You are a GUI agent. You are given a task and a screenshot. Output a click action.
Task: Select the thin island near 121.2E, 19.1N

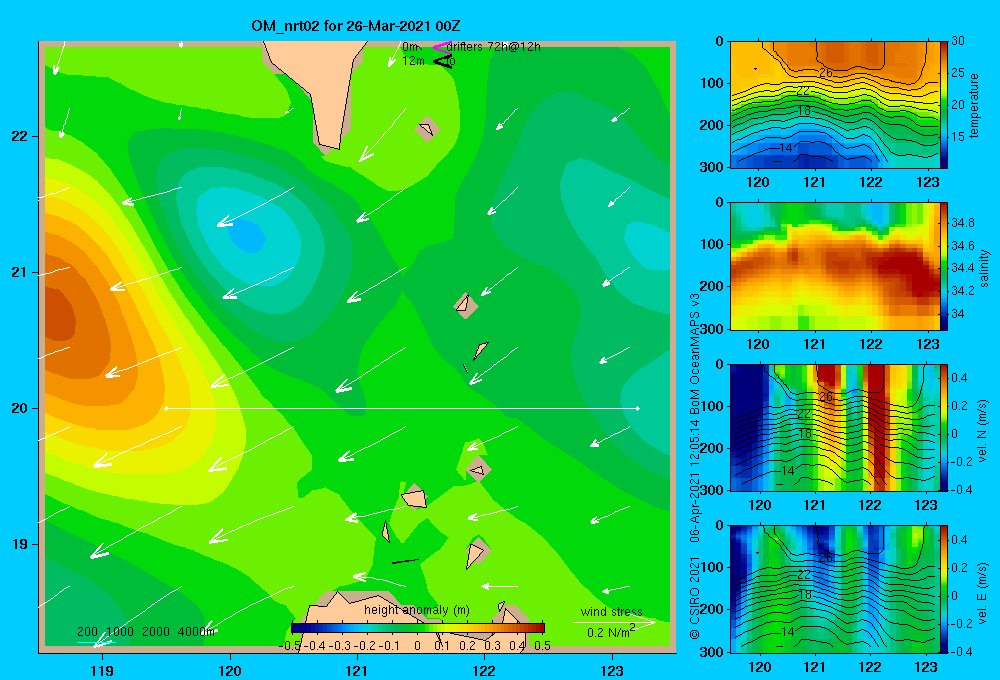[x=386, y=531]
